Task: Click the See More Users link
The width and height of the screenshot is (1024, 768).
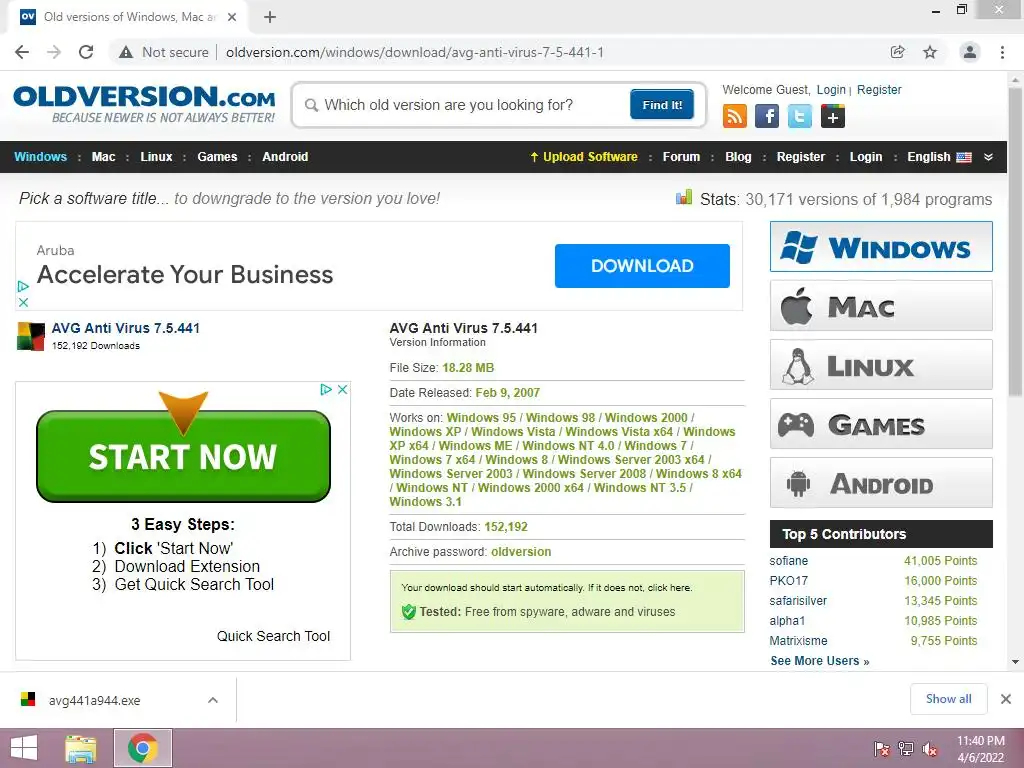Action: tap(820, 661)
